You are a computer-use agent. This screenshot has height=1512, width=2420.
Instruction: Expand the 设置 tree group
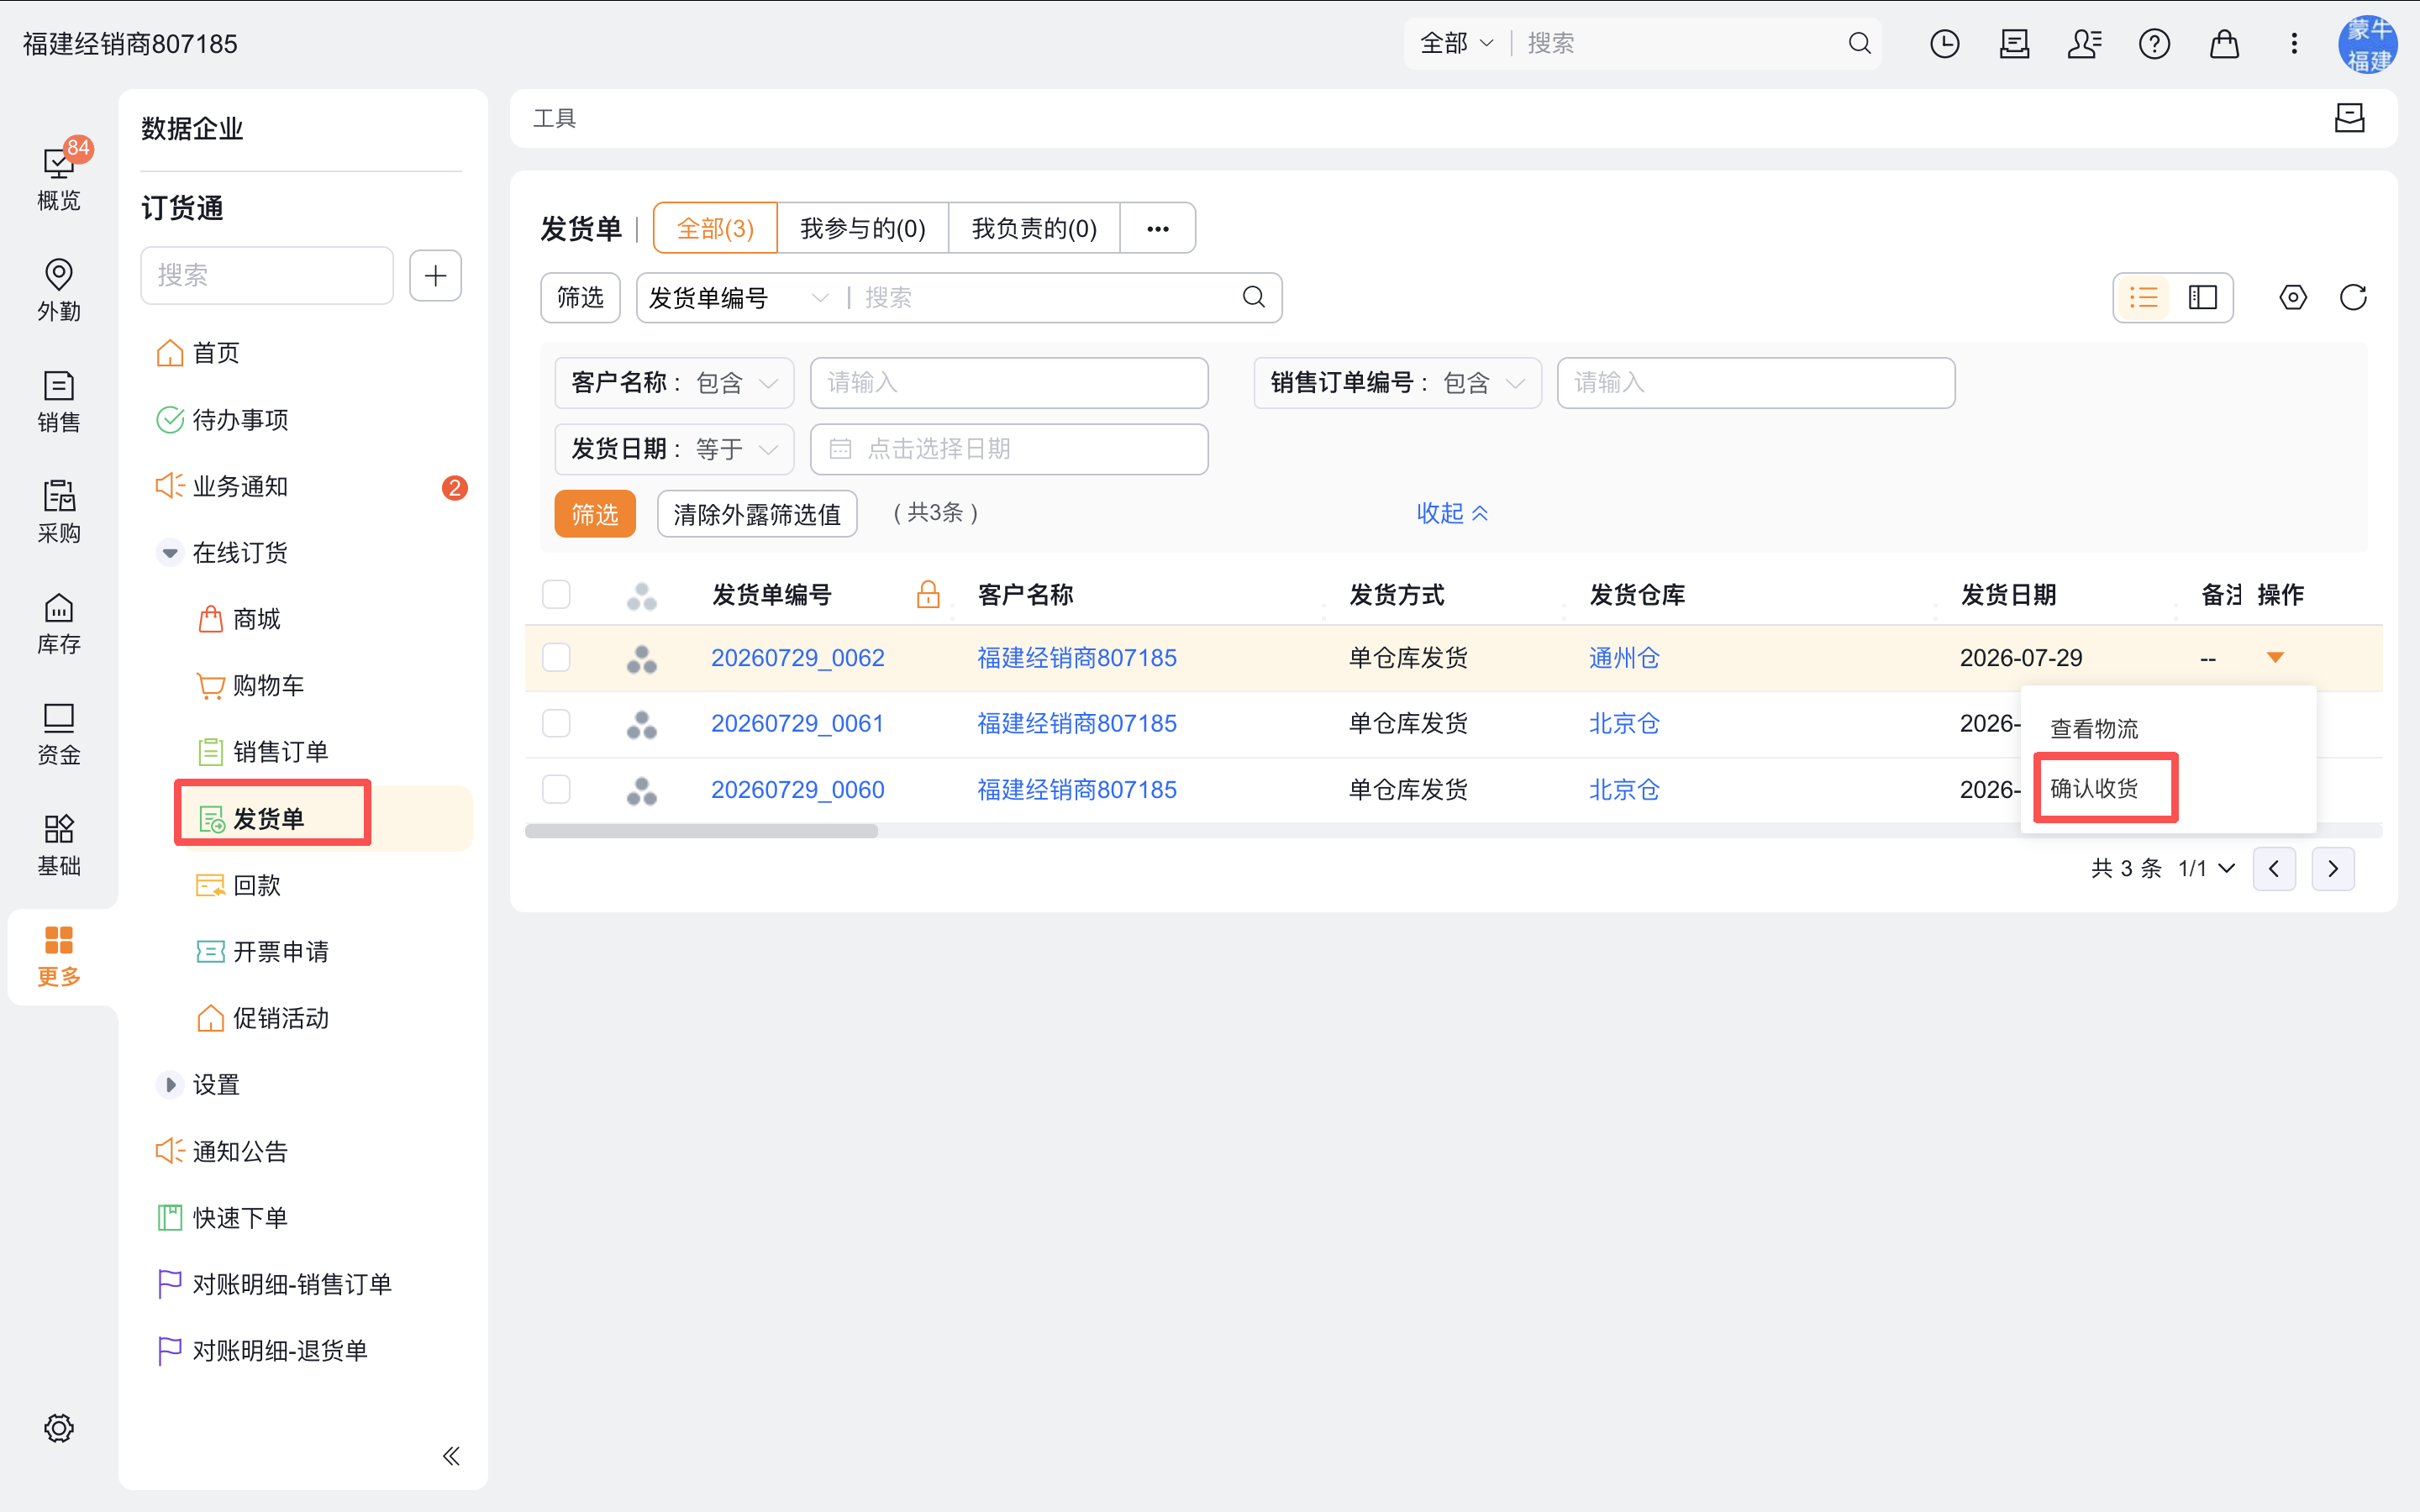click(170, 1085)
